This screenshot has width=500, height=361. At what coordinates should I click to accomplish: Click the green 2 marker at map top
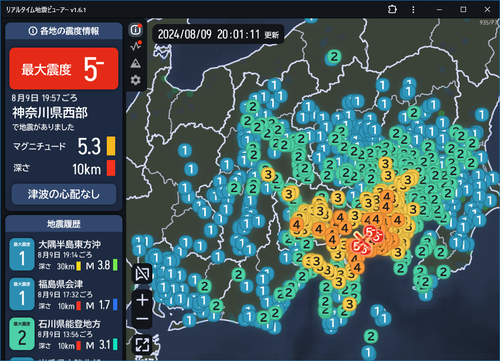click(x=334, y=57)
